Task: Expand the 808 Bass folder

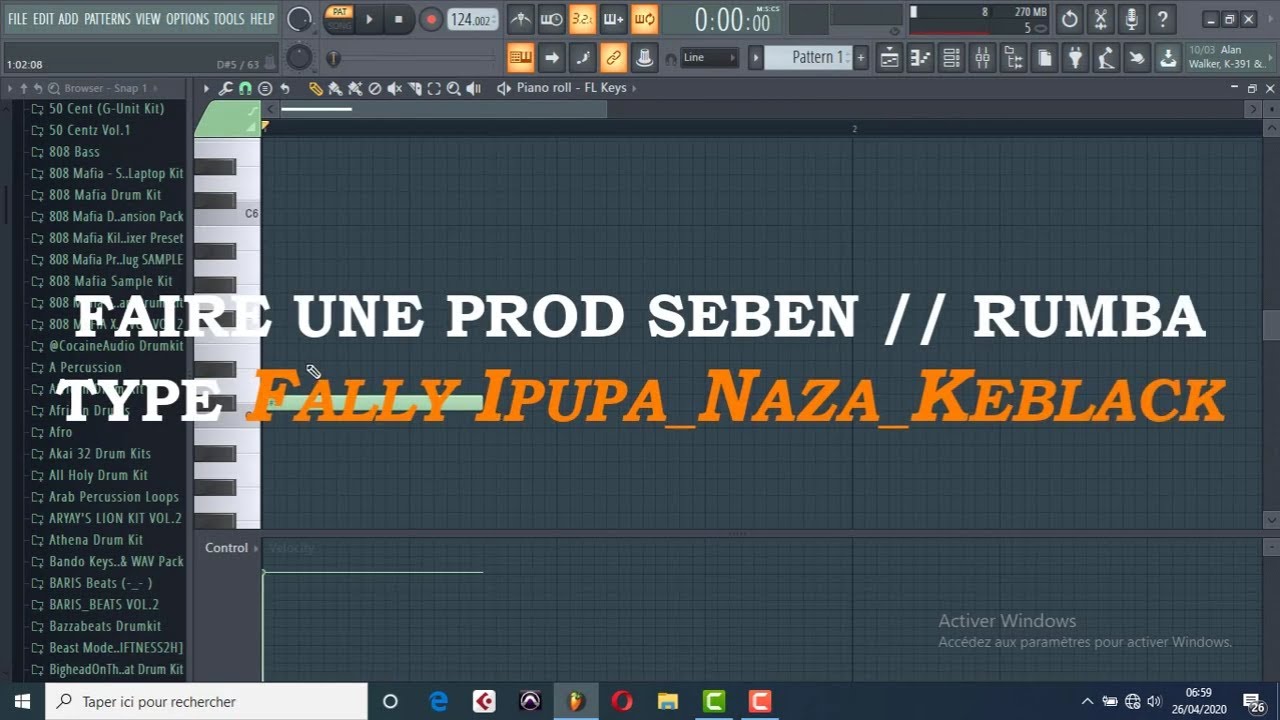Action: tap(74, 152)
